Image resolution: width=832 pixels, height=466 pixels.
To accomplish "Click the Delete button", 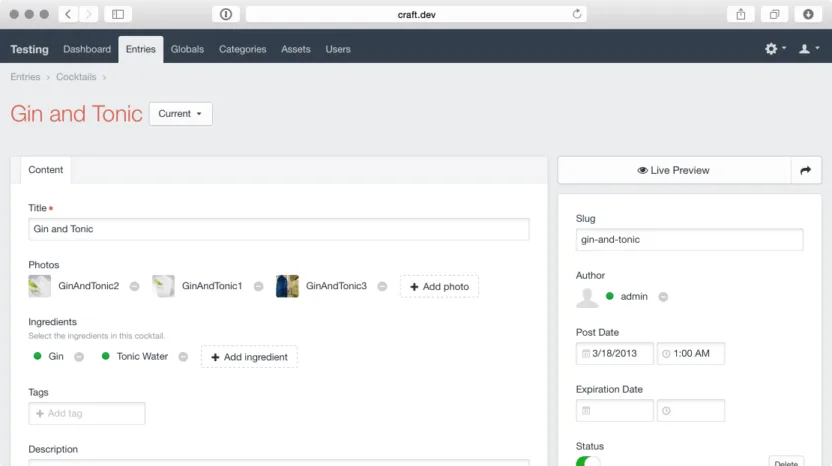I will (x=786, y=461).
